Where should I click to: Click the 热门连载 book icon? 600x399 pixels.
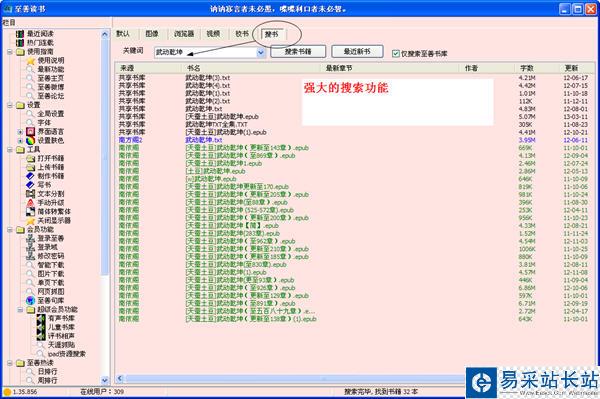20,43
